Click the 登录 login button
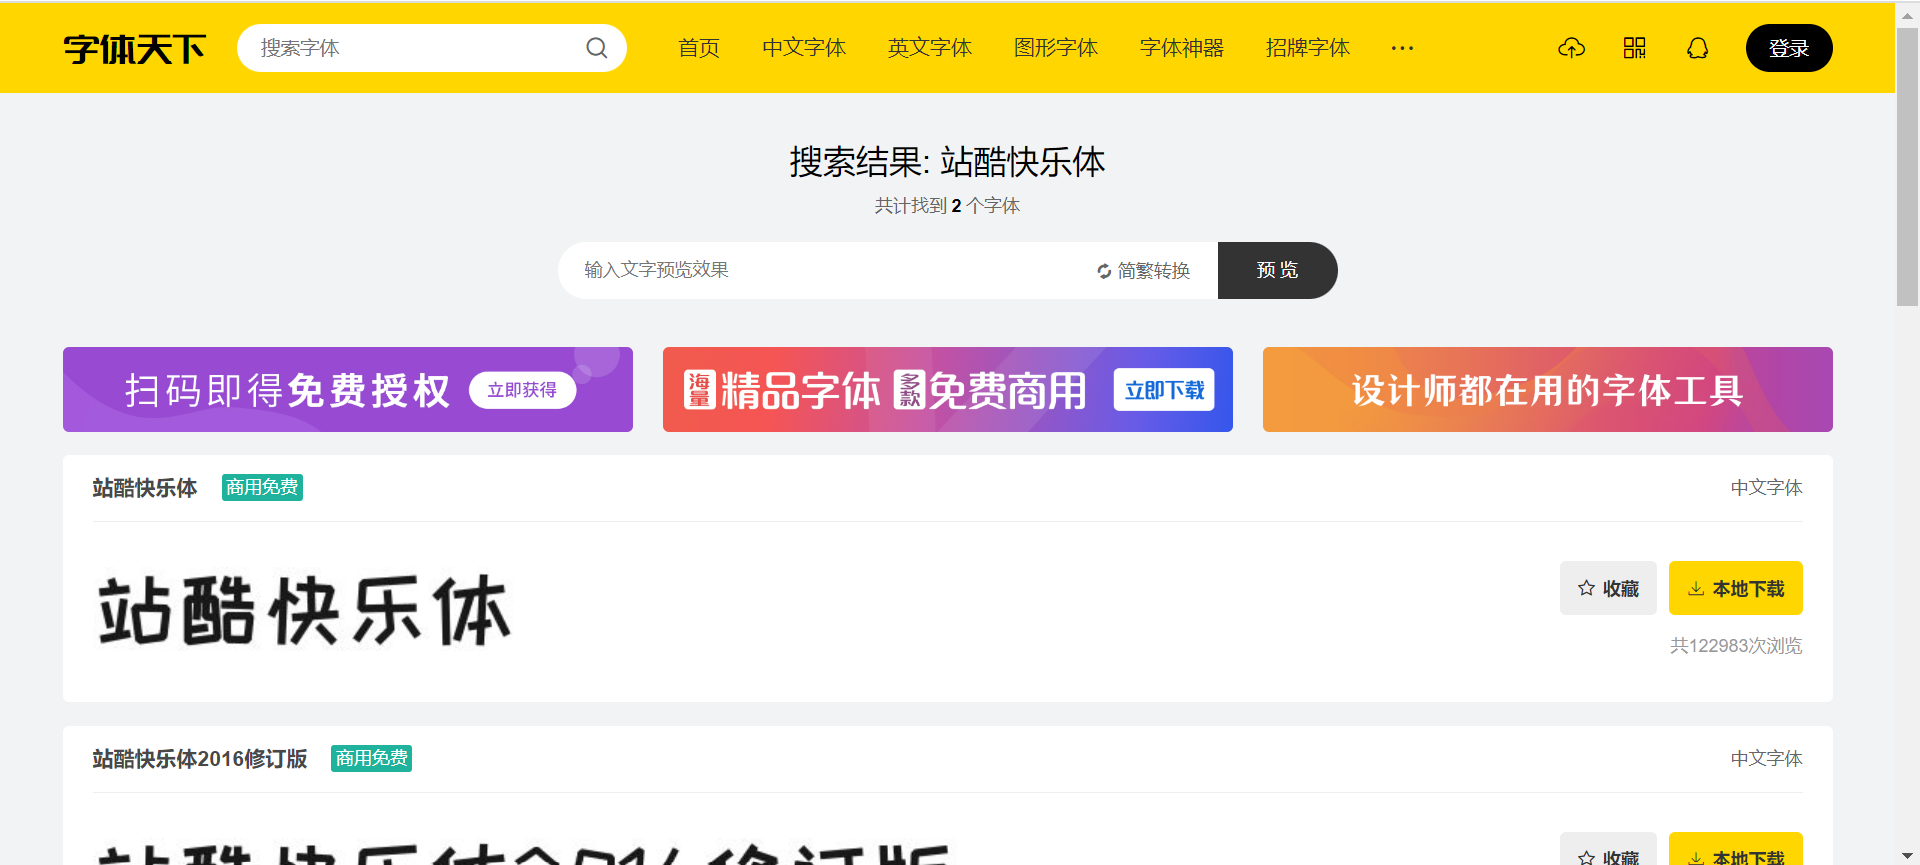 tap(1789, 48)
